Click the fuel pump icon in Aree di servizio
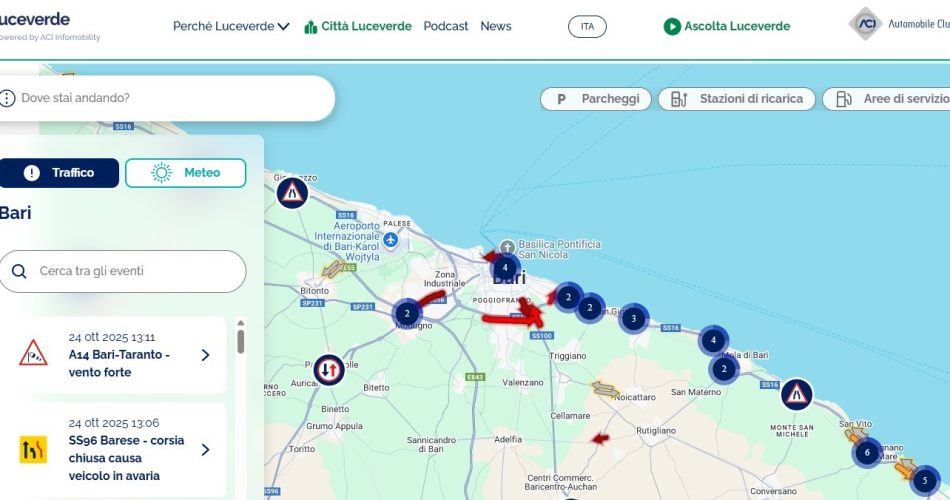Screen dimensions: 950x500 tap(843, 99)
